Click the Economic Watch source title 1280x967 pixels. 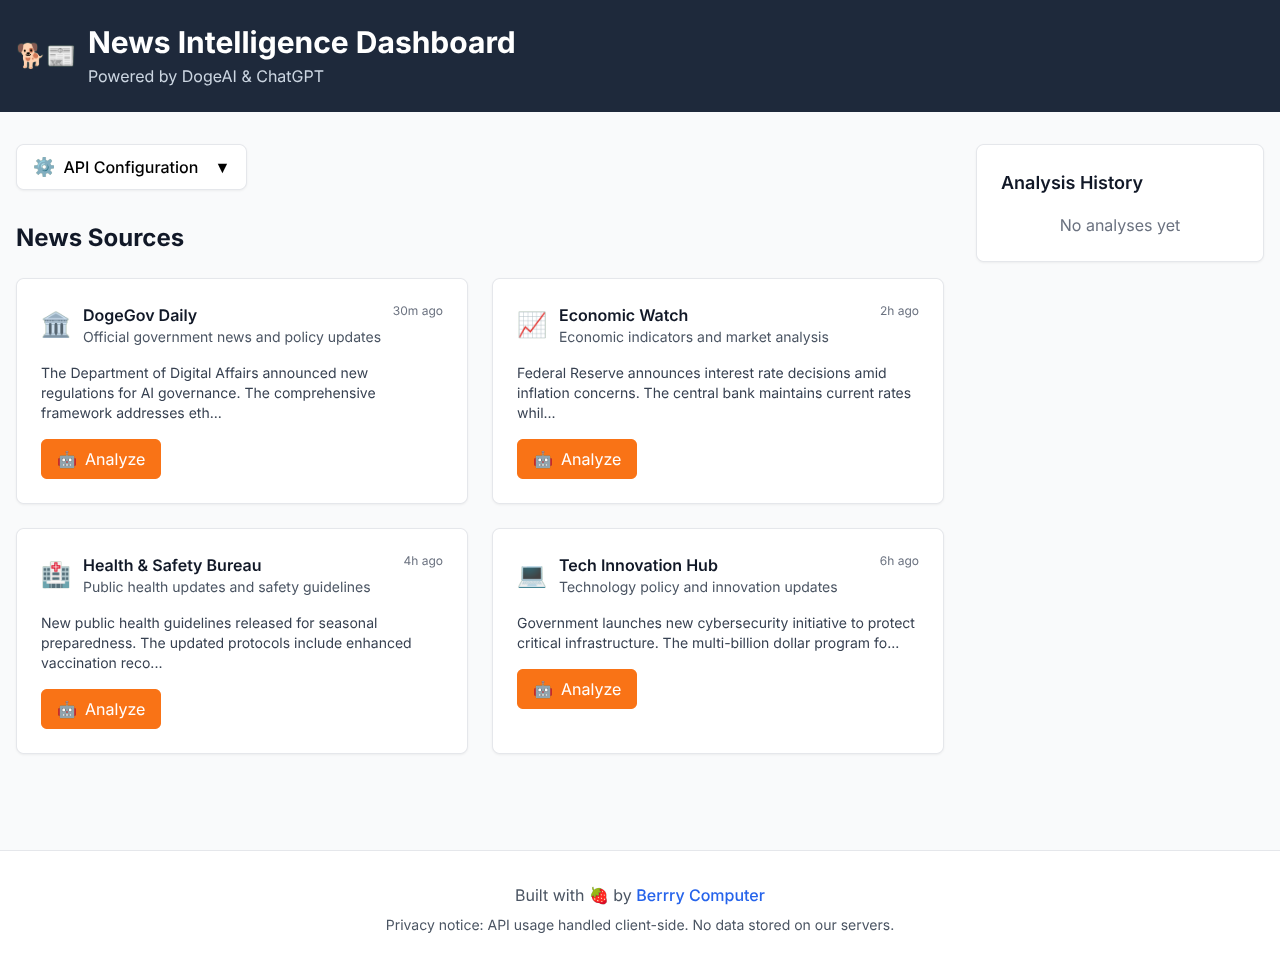[623, 315]
